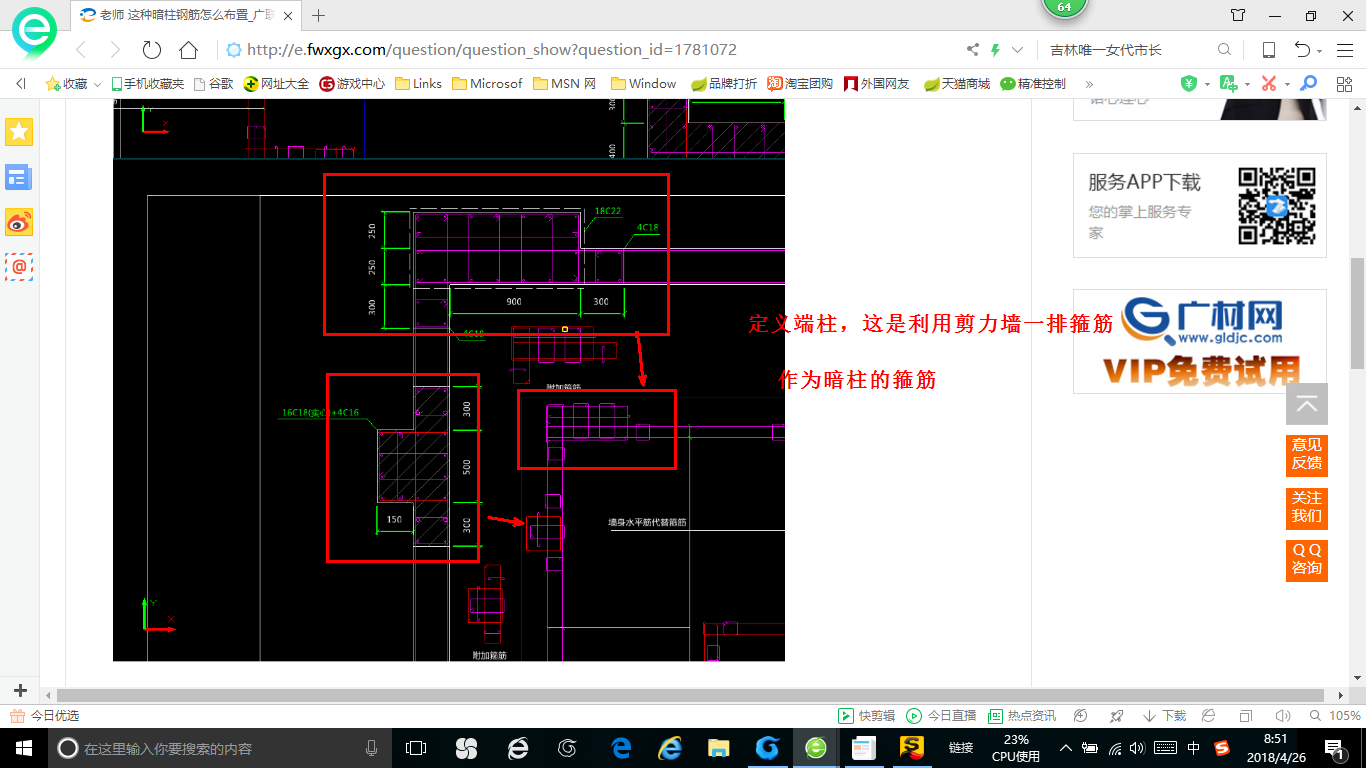Click the green shield yen extension icon
Screen dimensions: 1366x768
pyautogui.click(x=1189, y=84)
